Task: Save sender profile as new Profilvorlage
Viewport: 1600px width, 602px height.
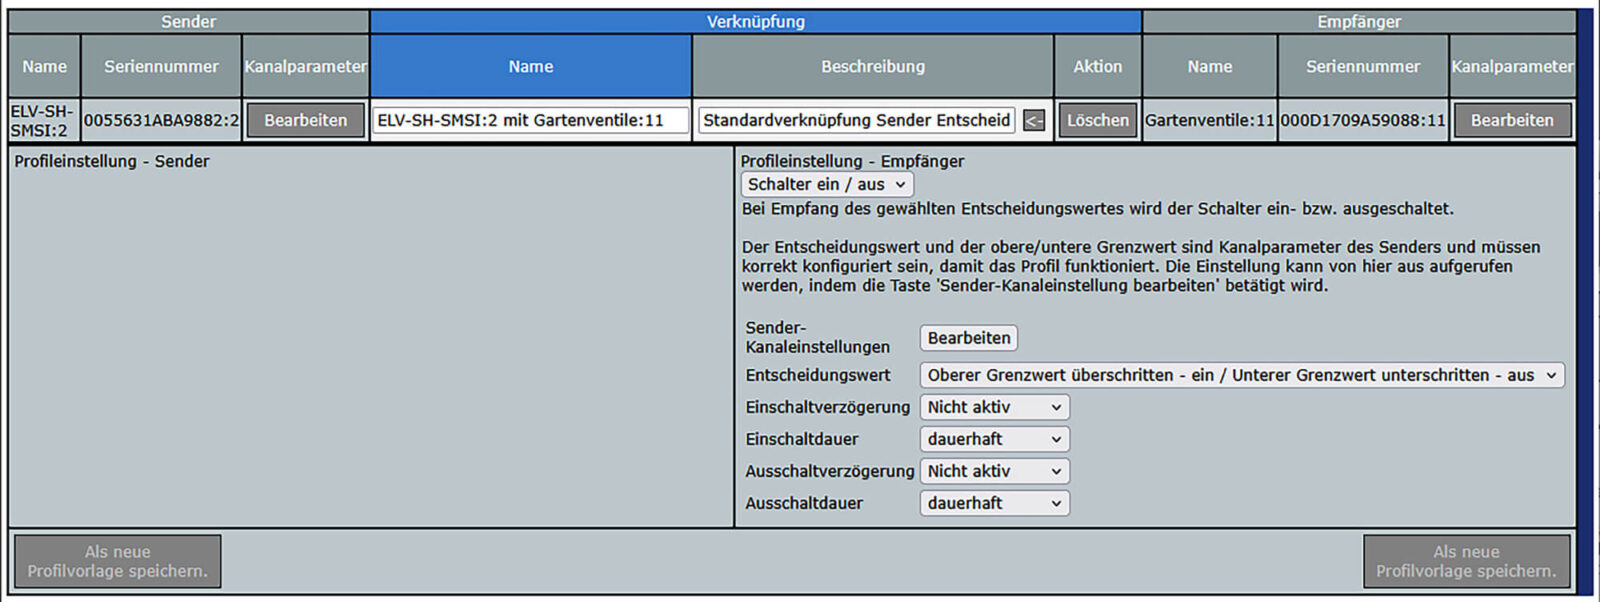Action: click(x=118, y=561)
